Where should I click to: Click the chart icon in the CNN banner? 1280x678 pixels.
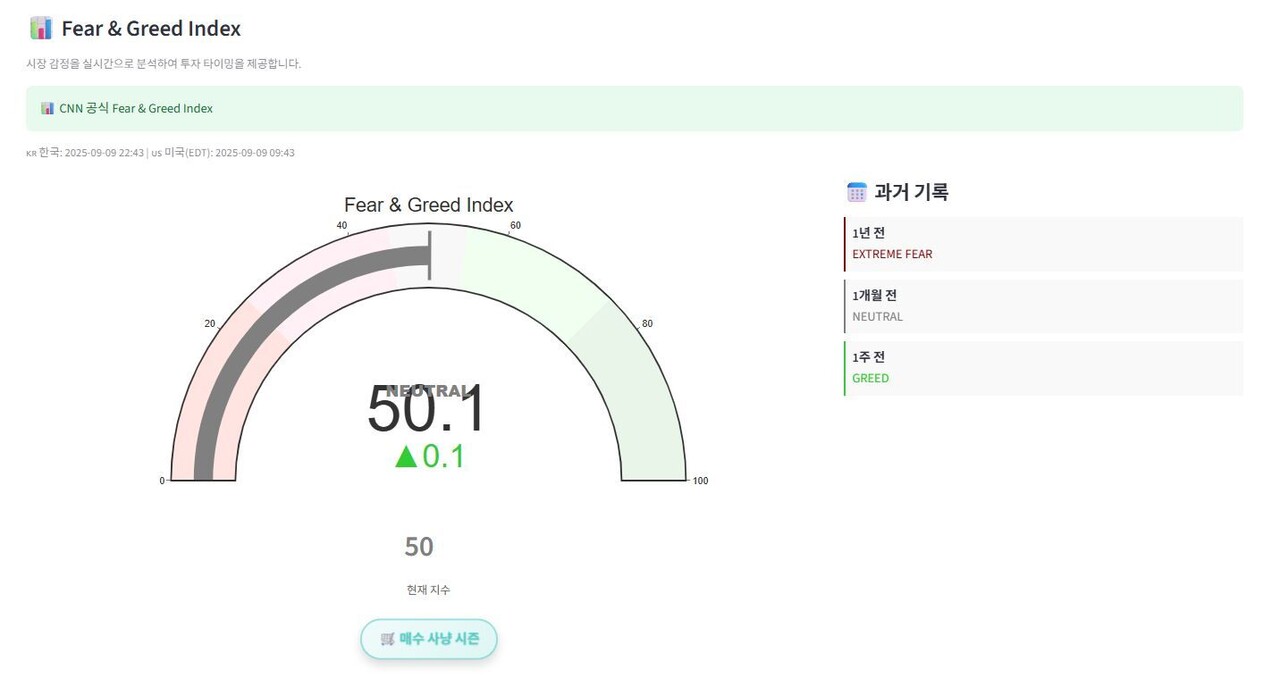pos(47,108)
